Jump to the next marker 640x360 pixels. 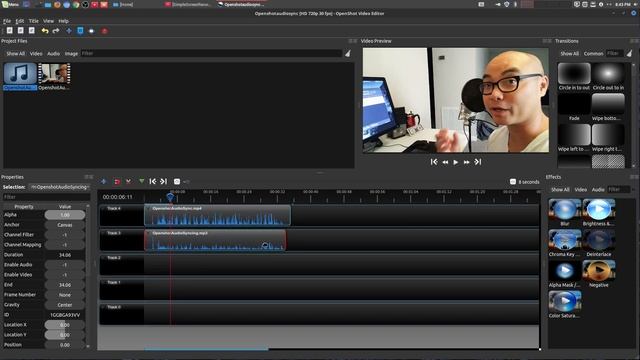(x=163, y=181)
